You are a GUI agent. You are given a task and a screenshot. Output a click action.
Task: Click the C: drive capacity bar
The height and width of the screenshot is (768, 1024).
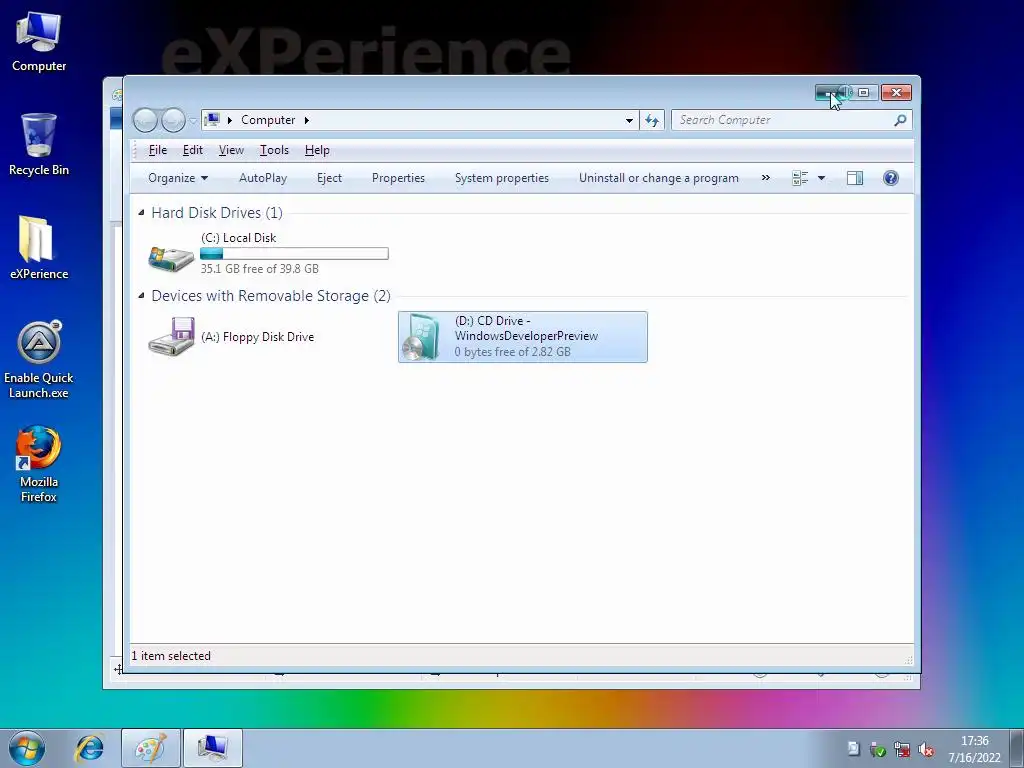coord(295,253)
